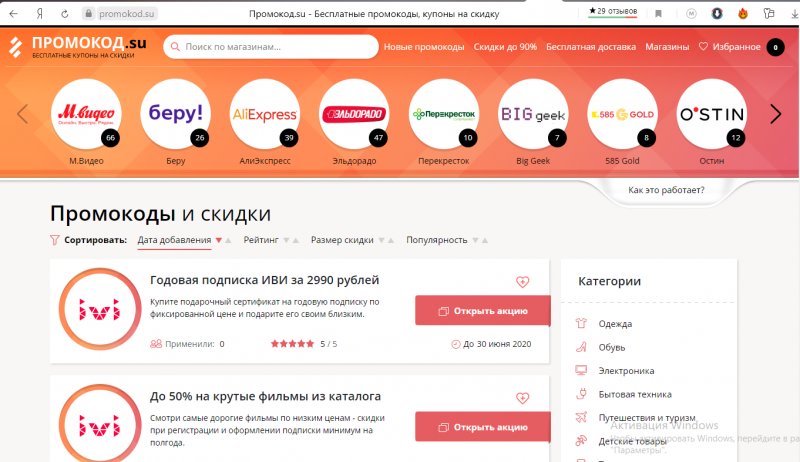The width and height of the screenshot is (800, 462).
Task: Sort Рейтинг ascending arrow
Action: [x=295, y=240]
